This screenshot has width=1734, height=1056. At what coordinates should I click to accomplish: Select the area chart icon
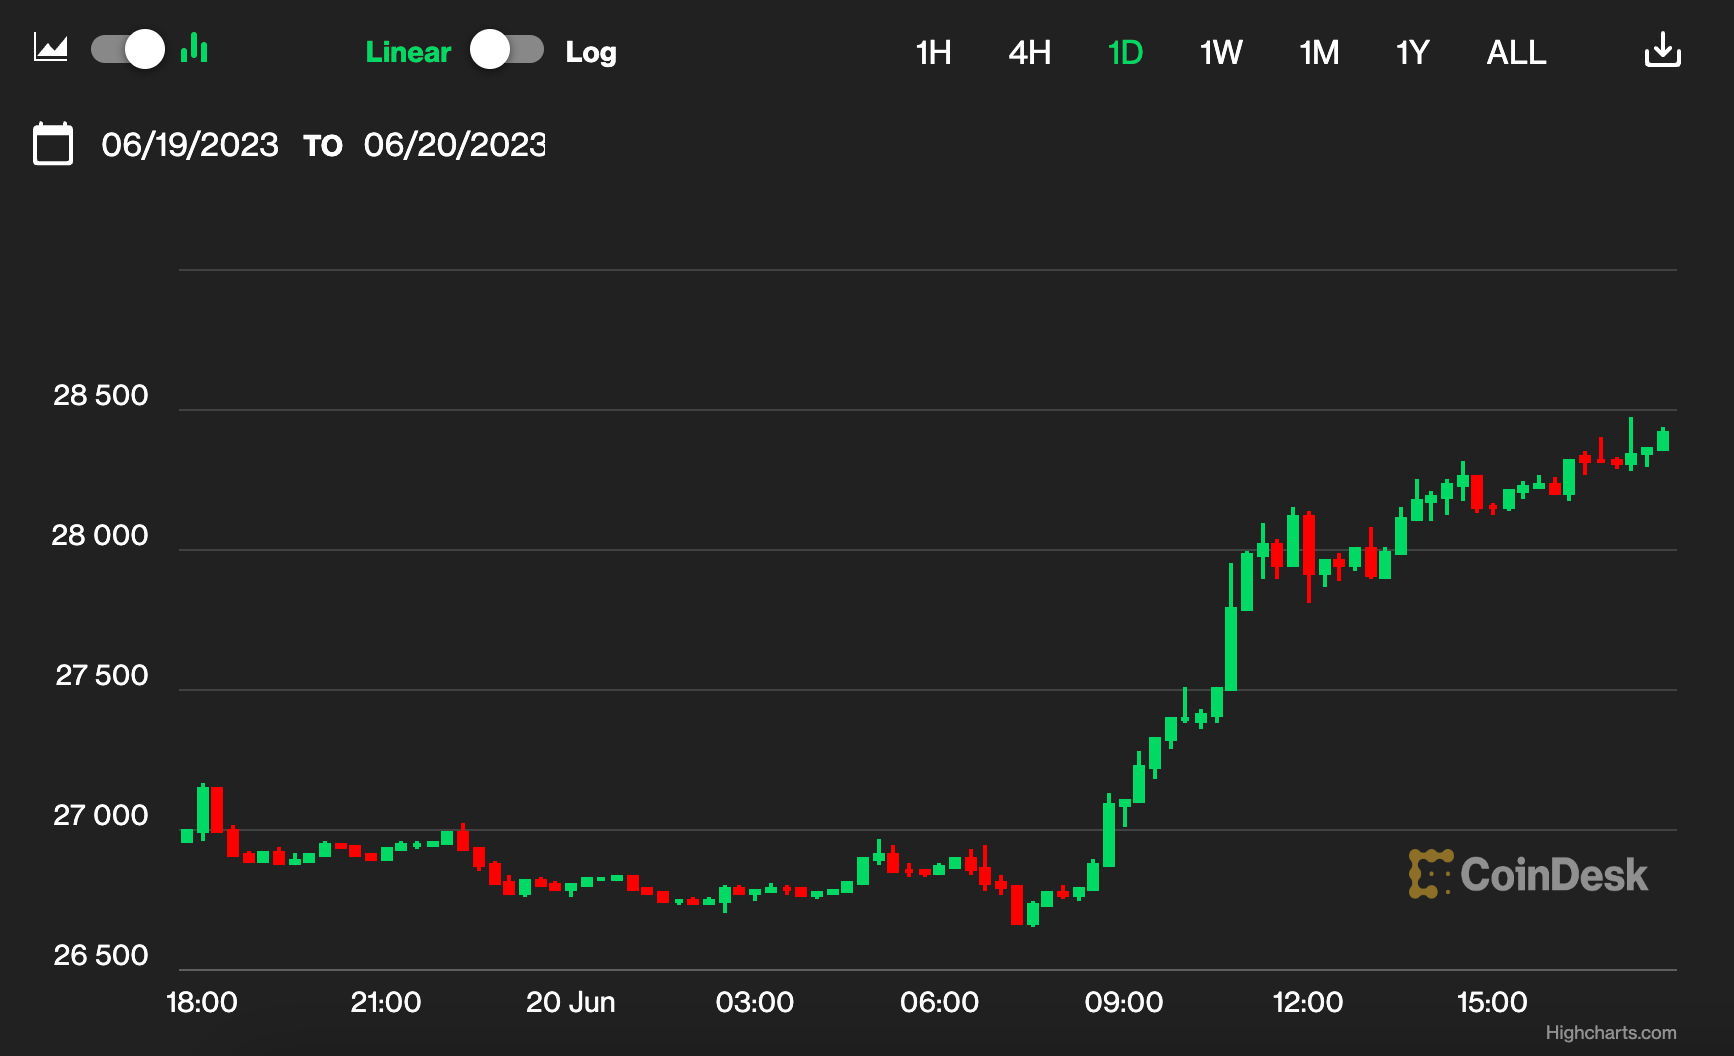[50, 48]
